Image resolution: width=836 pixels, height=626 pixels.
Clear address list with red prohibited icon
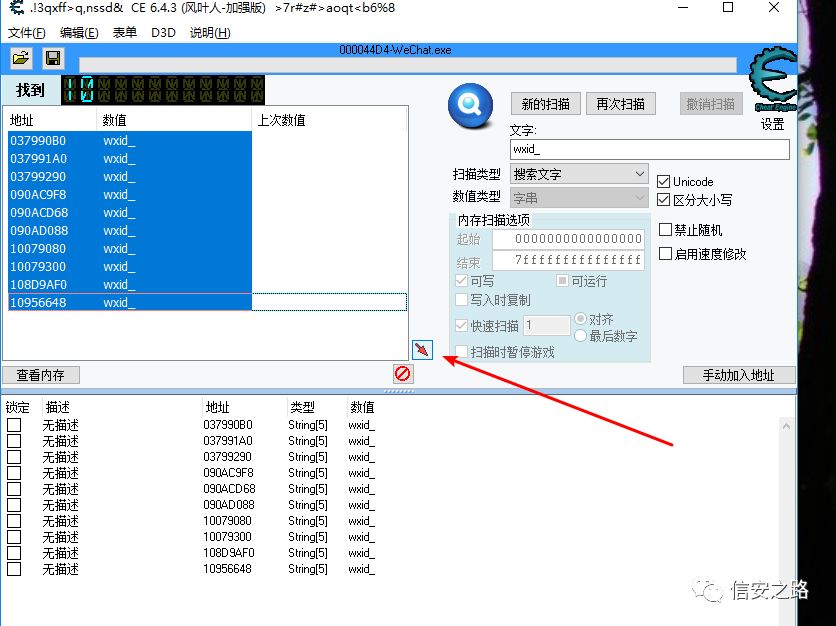403,374
